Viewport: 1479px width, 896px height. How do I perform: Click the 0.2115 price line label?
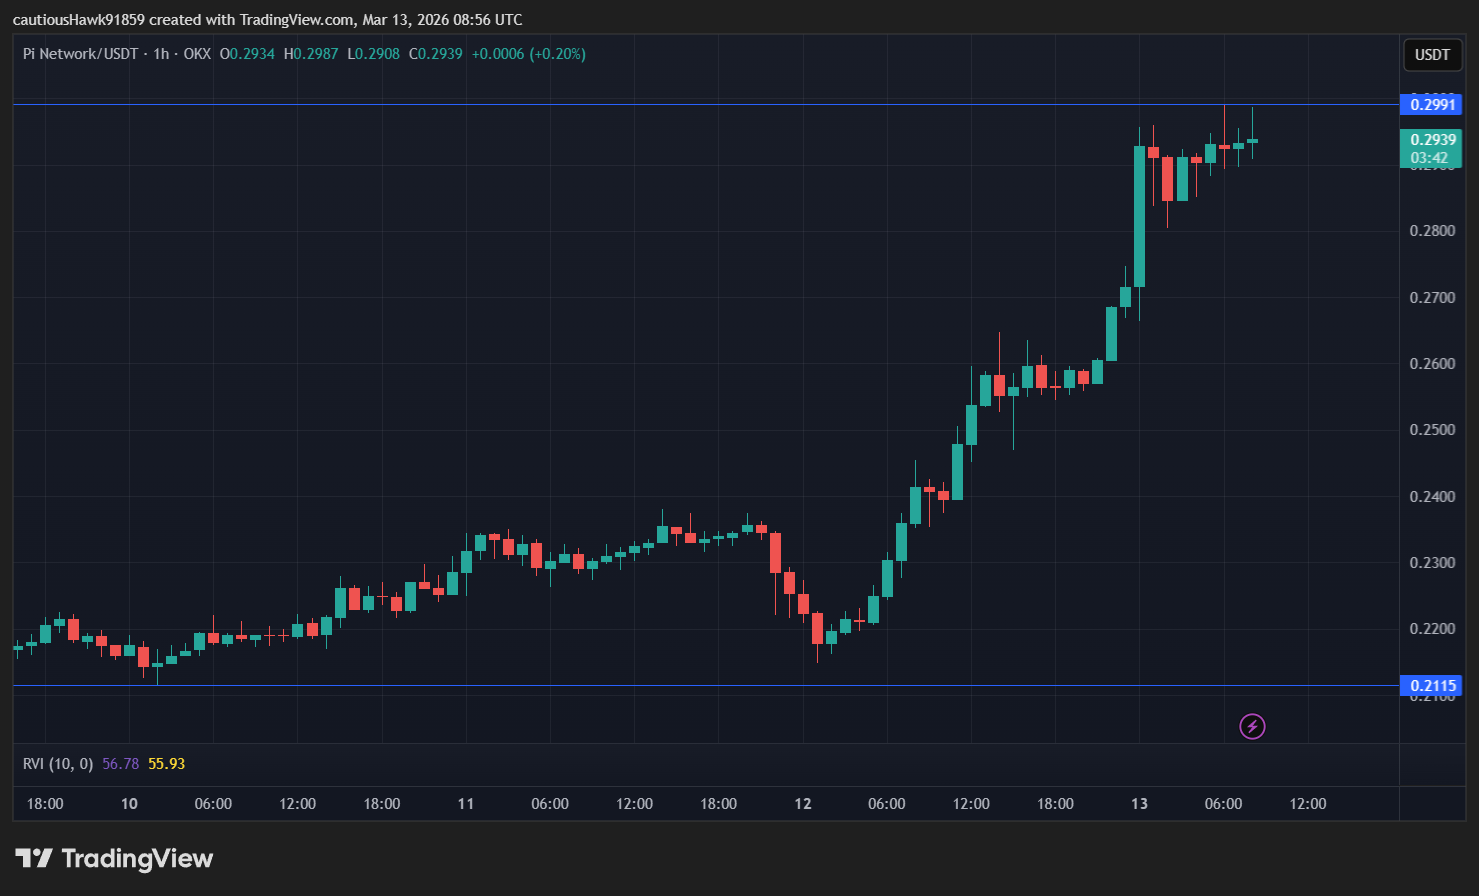[x=1431, y=685]
